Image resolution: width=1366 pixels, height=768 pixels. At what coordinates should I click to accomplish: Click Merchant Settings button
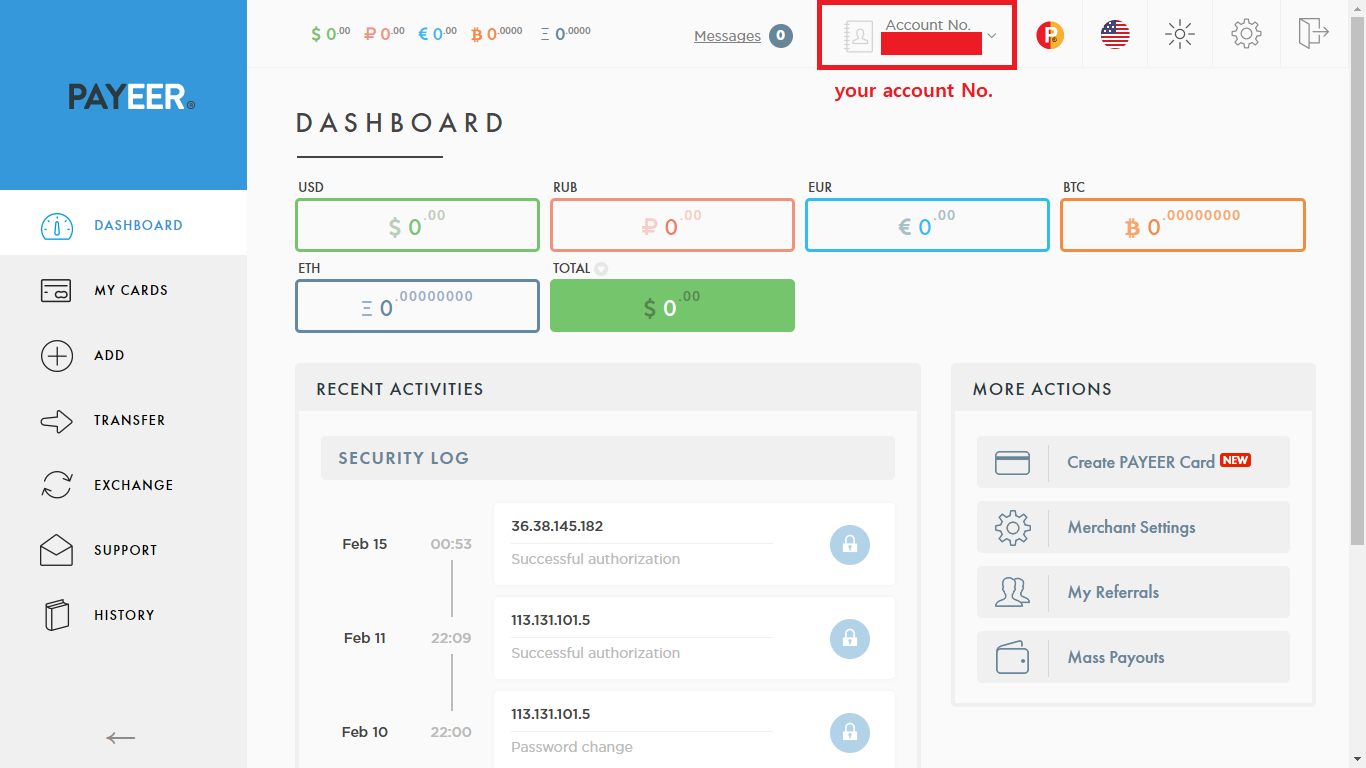point(1133,527)
